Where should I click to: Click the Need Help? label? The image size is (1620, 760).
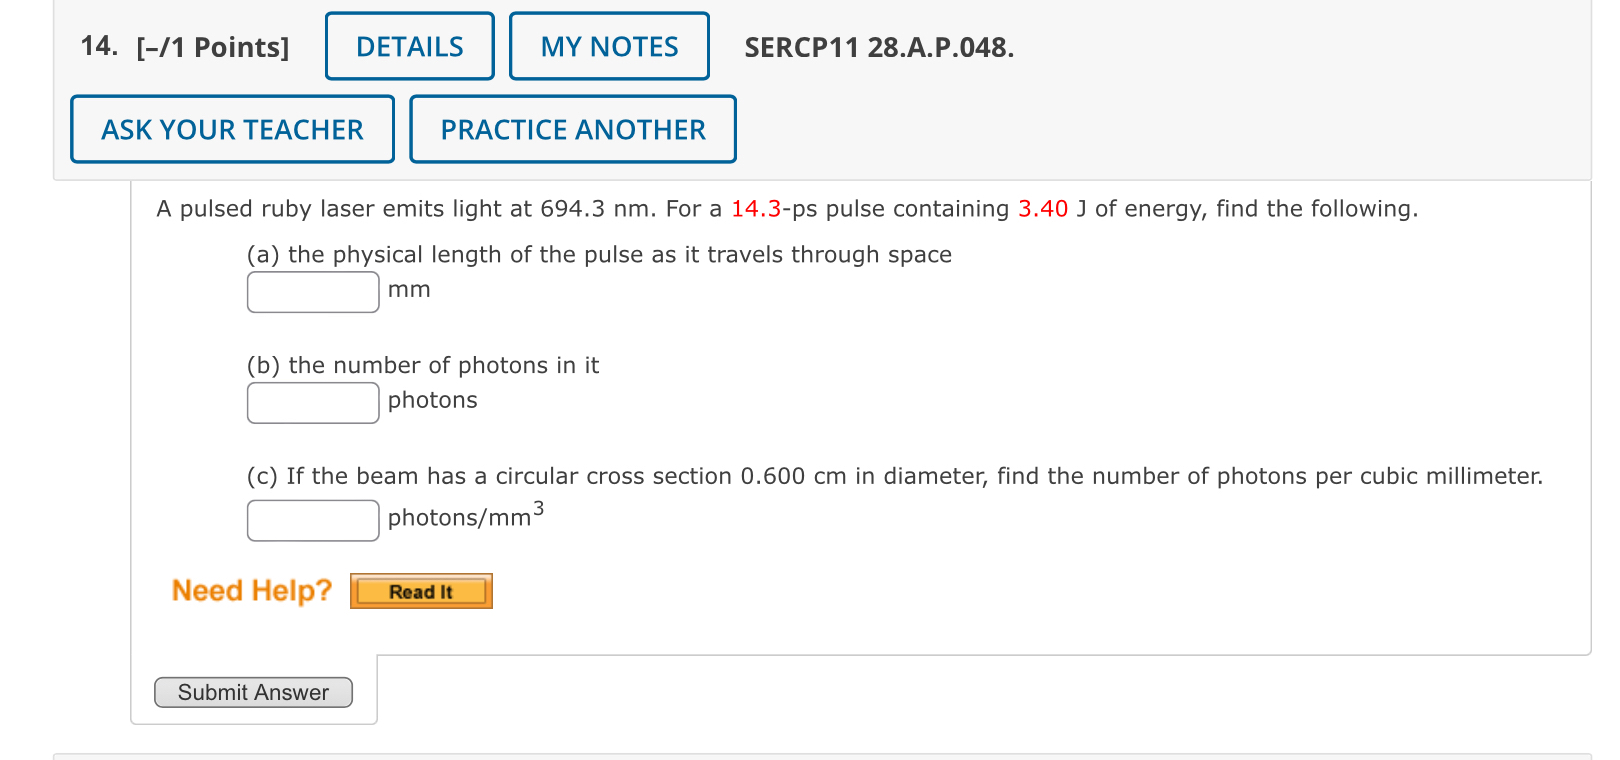(x=250, y=590)
